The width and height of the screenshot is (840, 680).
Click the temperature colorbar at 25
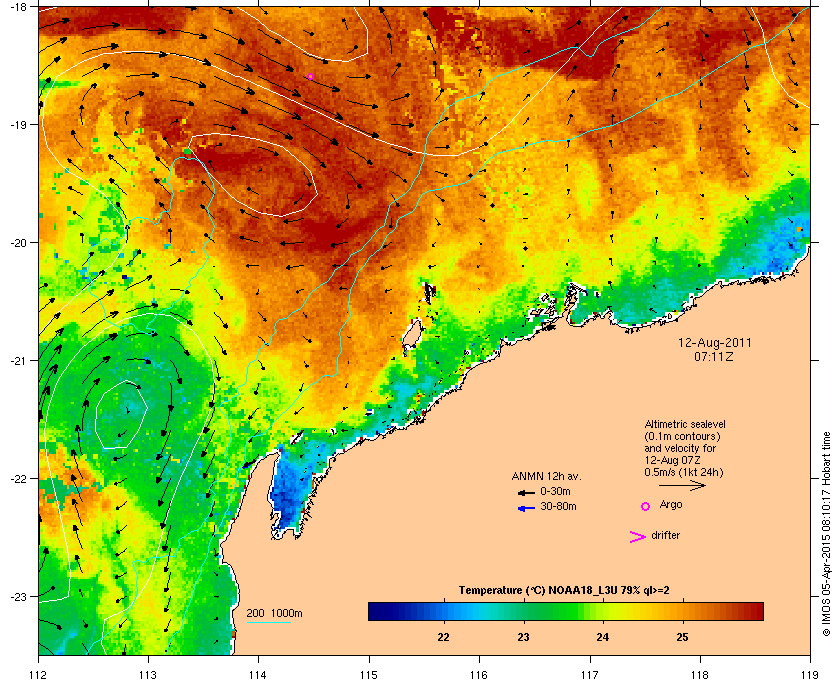682,611
